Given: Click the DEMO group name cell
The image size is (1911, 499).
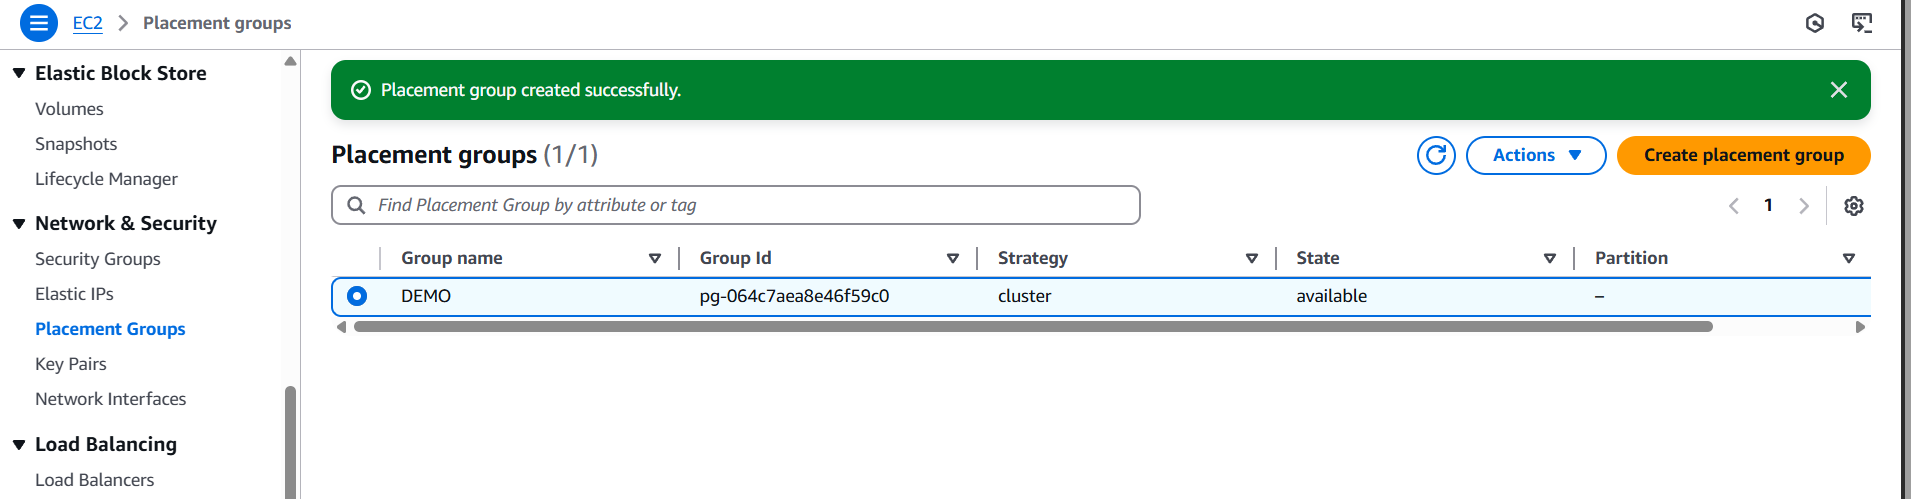Looking at the screenshot, I should (426, 296).
